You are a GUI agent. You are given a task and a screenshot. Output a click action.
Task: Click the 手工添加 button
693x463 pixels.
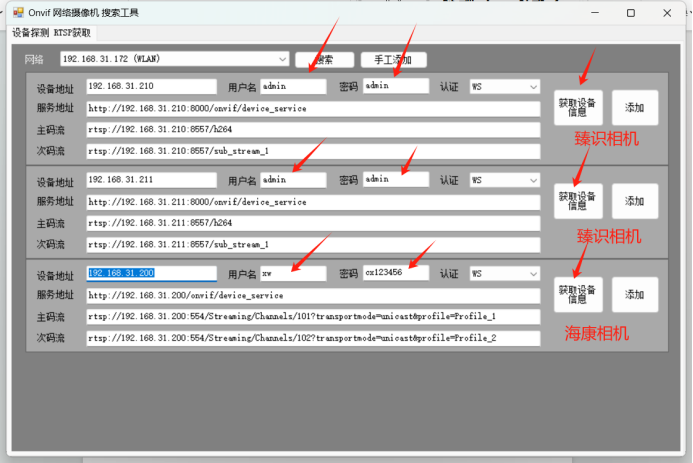tap(394, 60)
